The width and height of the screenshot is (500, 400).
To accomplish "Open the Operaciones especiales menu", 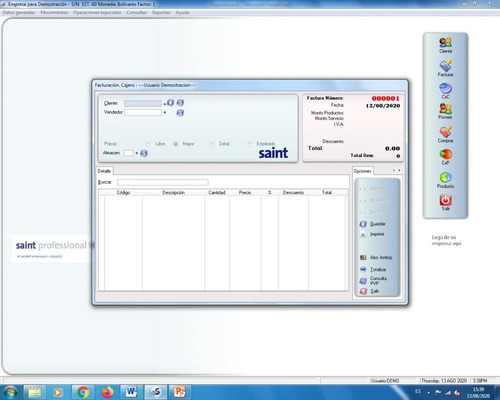I will click(97, 12).
